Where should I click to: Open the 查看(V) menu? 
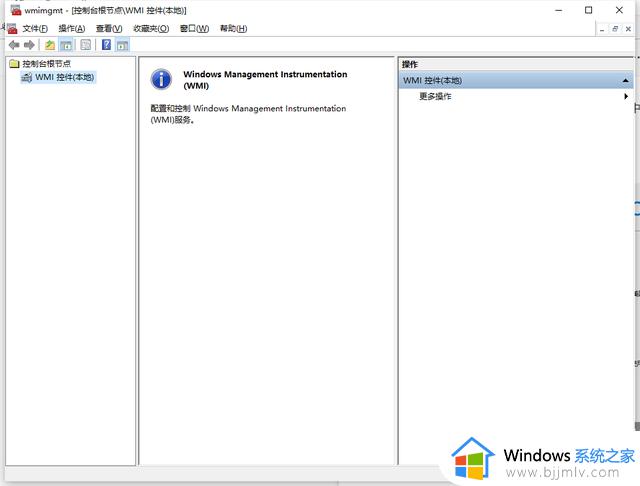[x=109, y=29]
